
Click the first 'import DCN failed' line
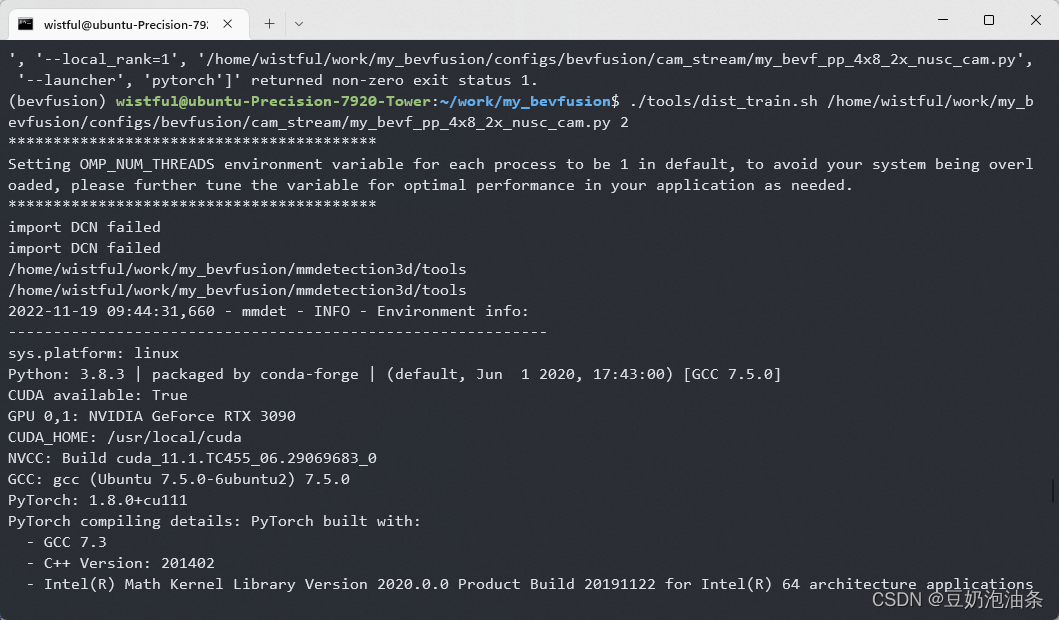(x=84, y=227)
